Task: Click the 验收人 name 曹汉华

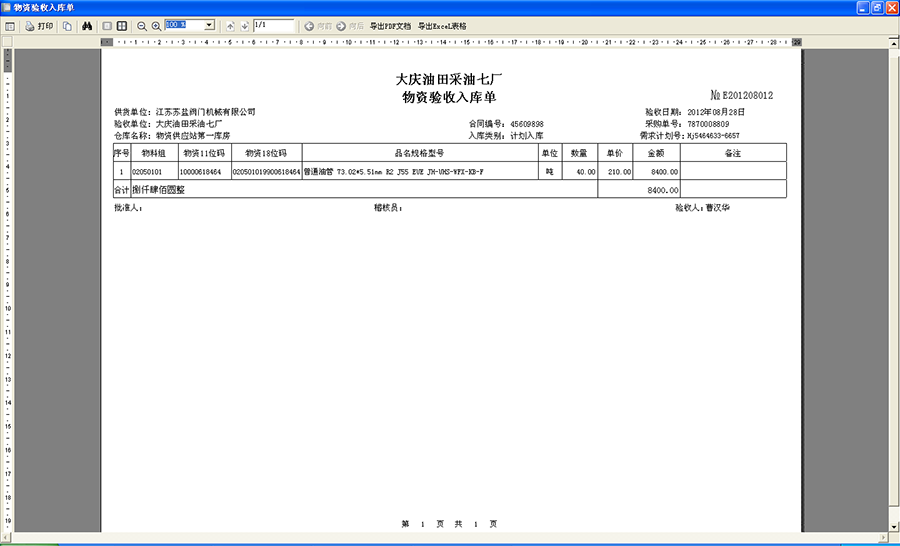Action: pos(717,208)
